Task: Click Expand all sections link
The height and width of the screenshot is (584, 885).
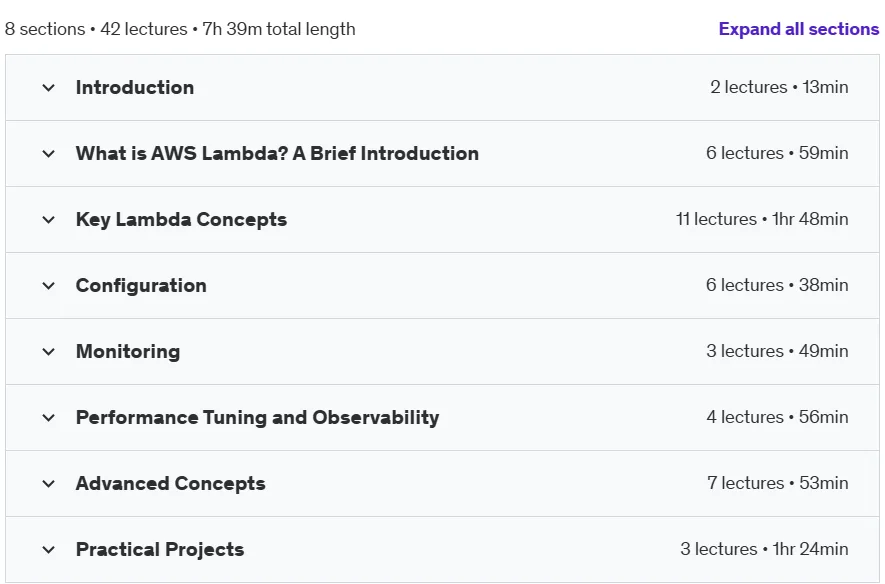Action: 799,29
